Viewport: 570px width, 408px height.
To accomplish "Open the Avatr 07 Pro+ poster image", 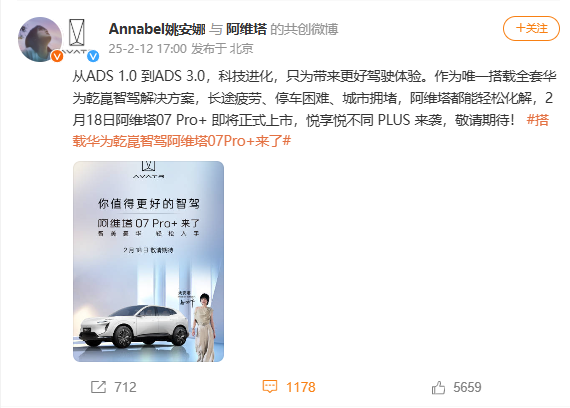I will point(148,261).
